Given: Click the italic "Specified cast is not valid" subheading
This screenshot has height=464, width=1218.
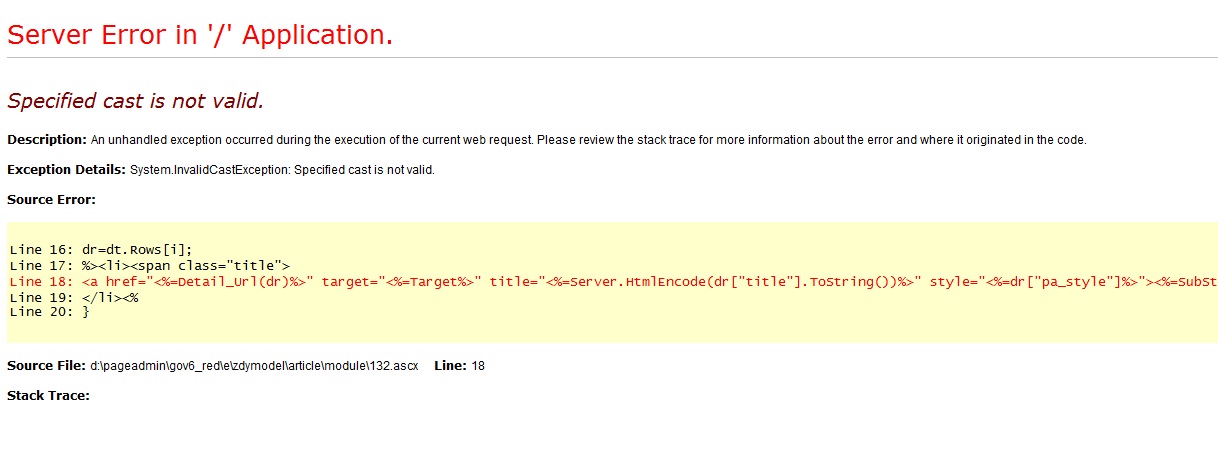Looking at the screenshot, I should 135,101.
